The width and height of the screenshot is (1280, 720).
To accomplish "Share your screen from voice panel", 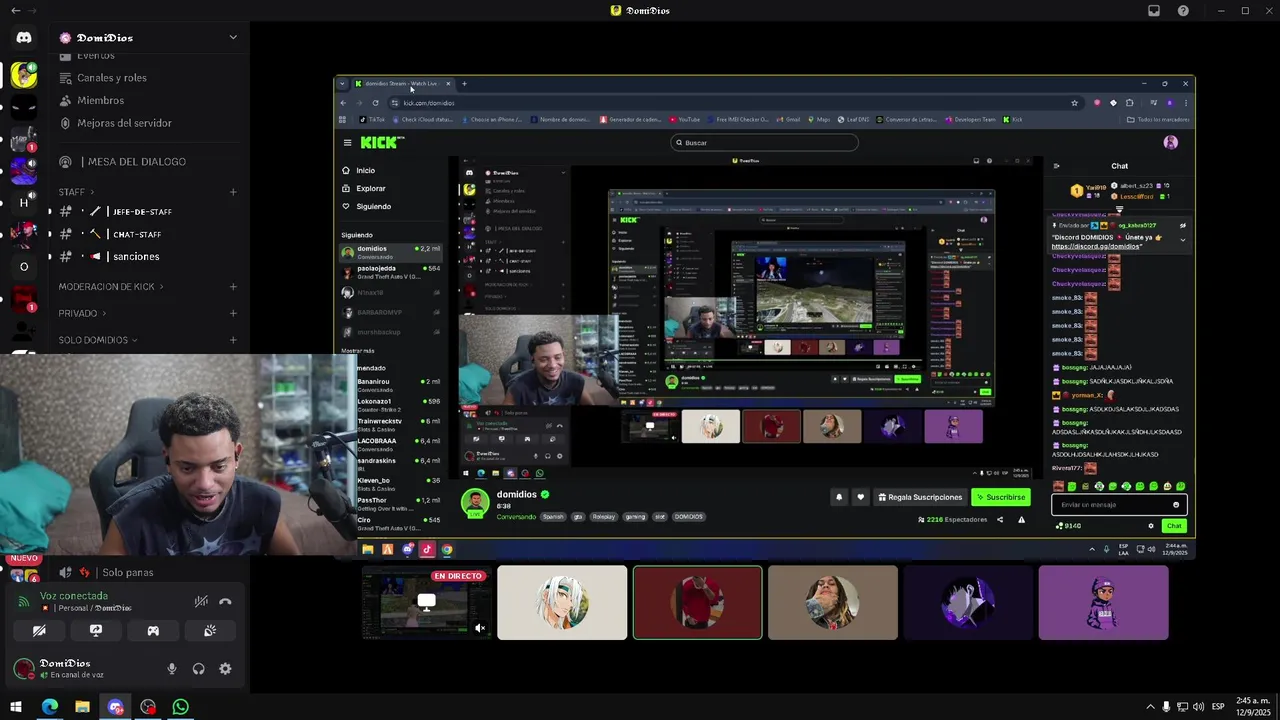I will (96, 631).
